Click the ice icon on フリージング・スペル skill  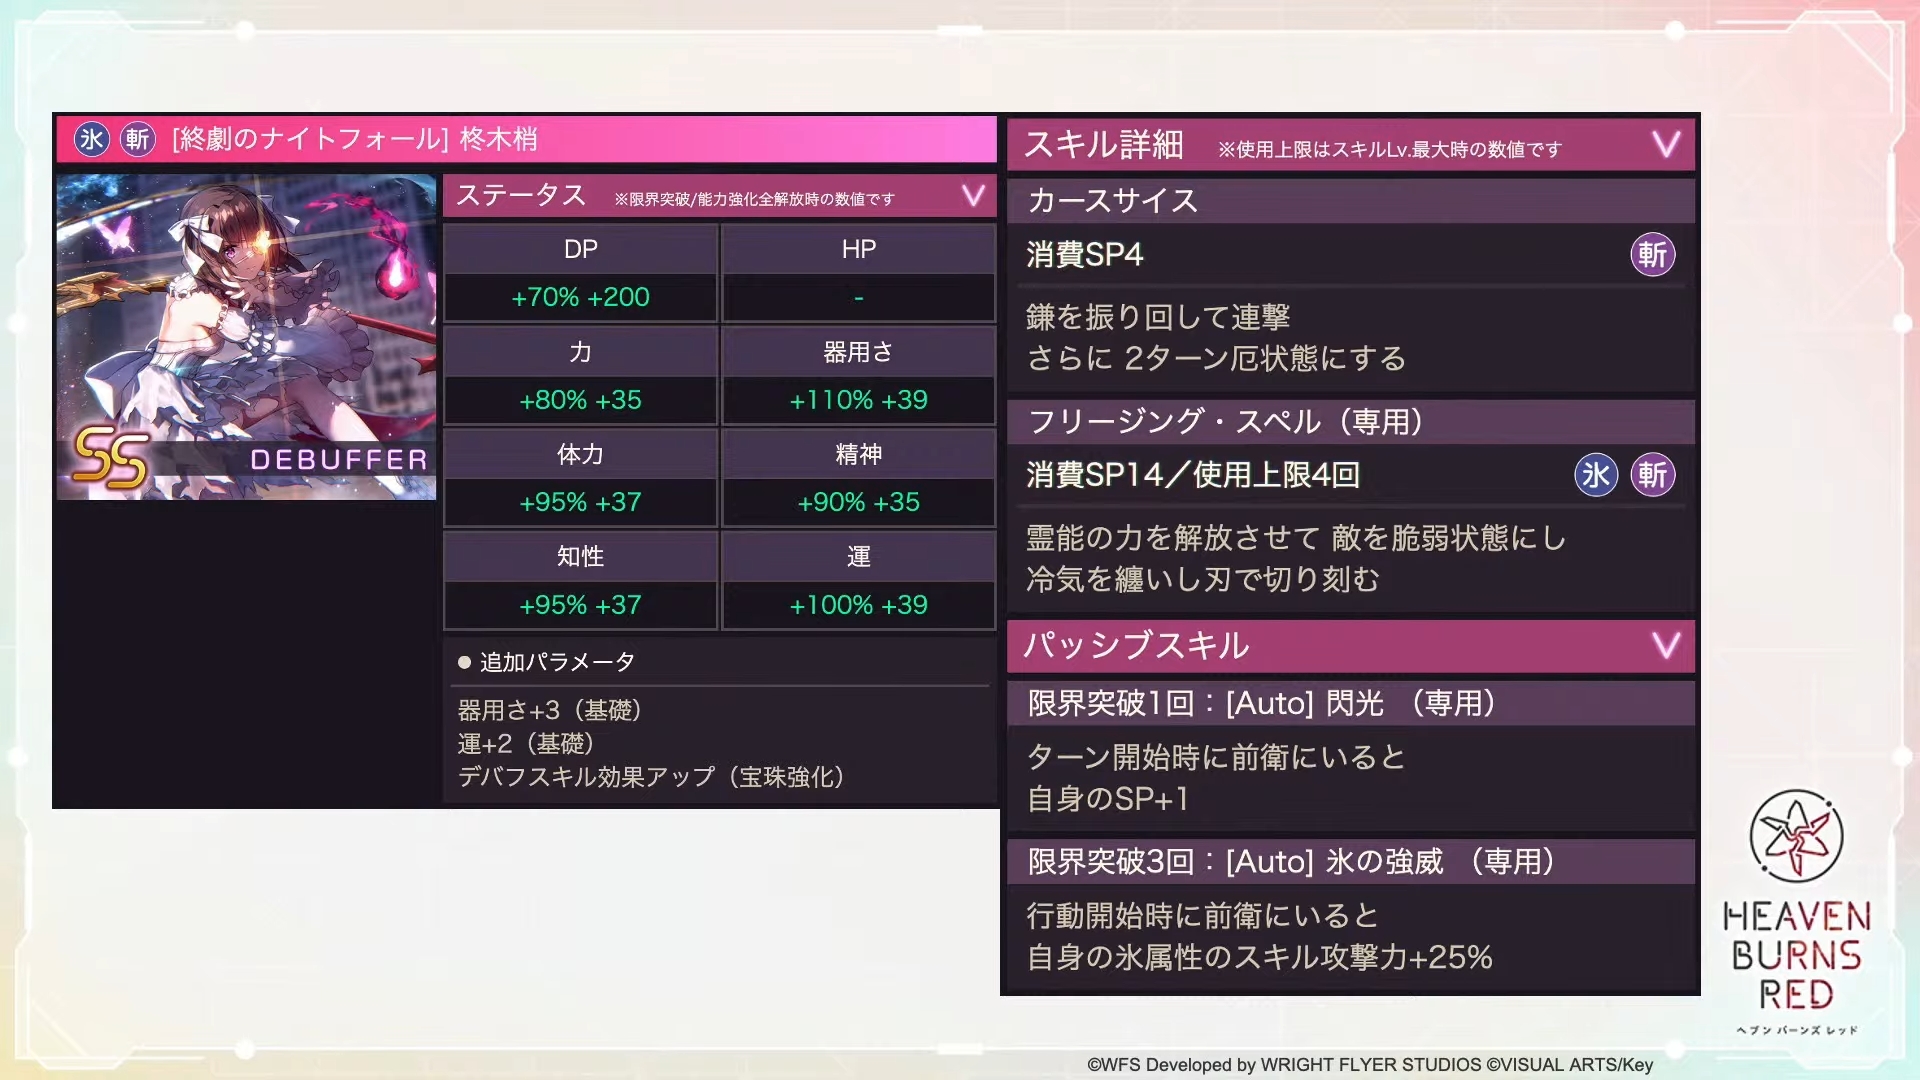click(x=1595, y=475)
